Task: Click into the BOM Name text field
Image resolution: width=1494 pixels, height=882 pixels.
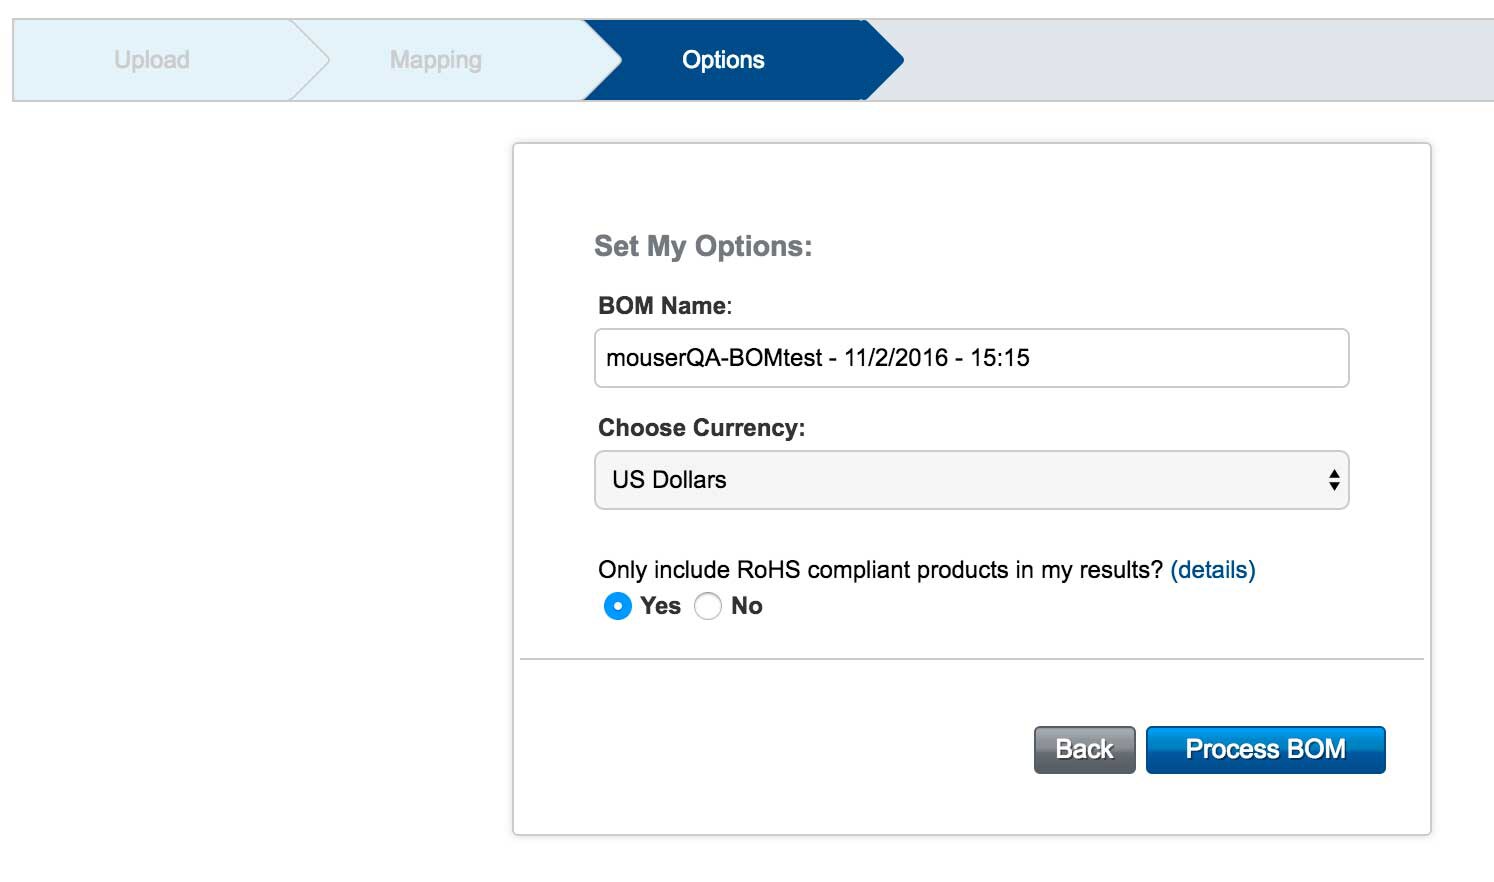Action: click(x=970, y=358)
